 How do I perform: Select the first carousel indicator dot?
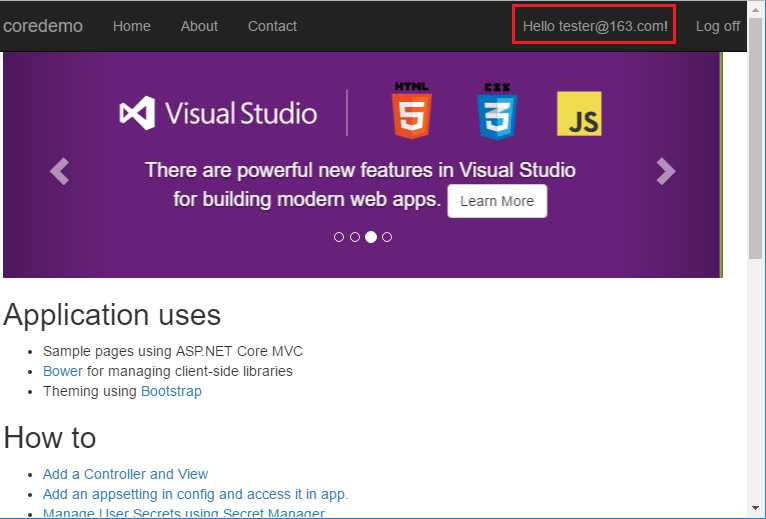[339, 237]
